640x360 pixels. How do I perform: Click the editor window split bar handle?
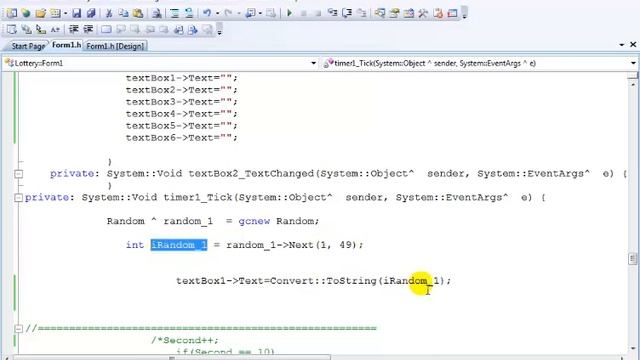coord(633,76)
